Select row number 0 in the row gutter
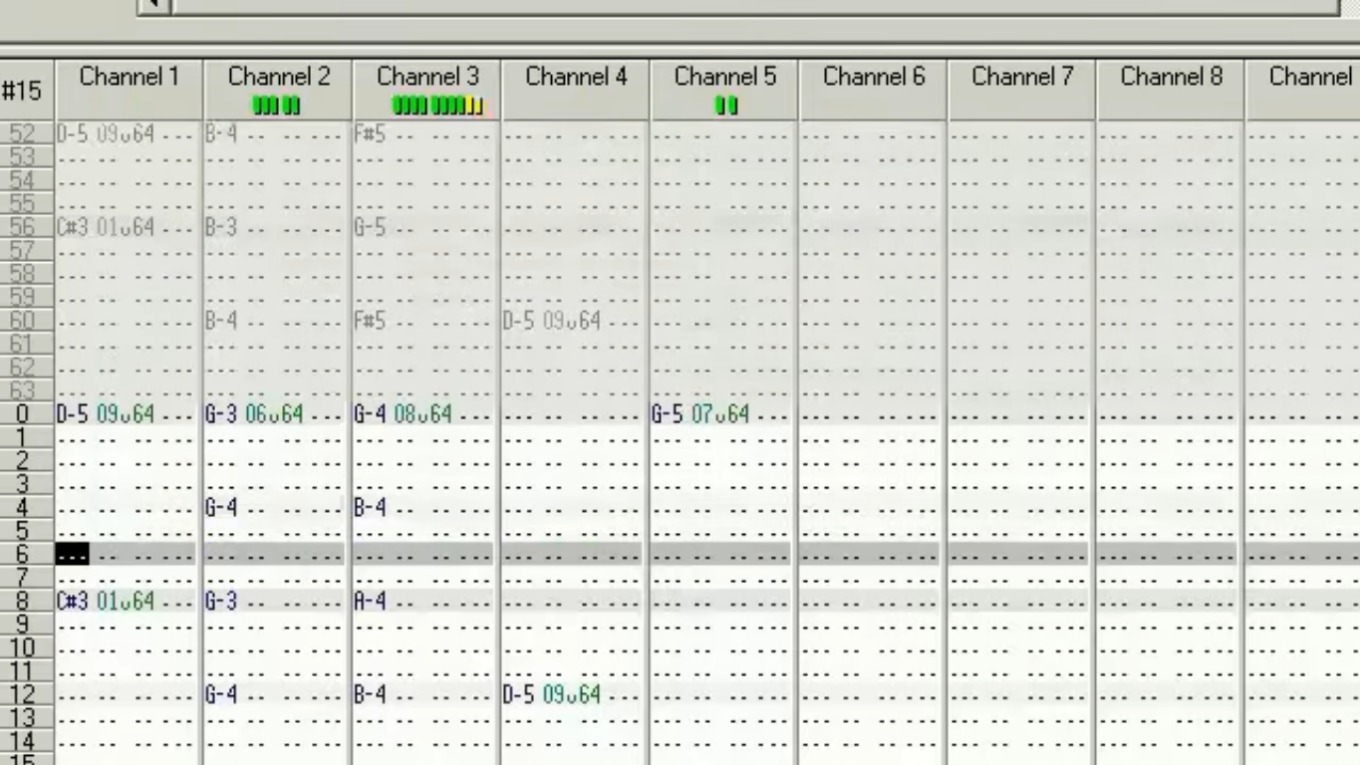 tap(22, 414)
